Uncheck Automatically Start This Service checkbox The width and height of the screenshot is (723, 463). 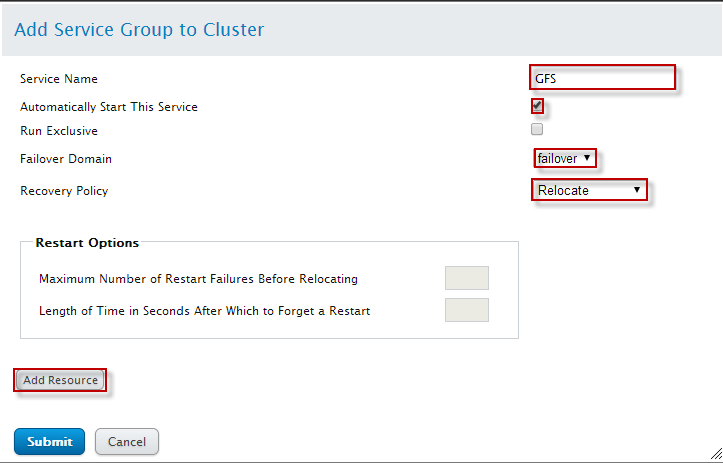tap(537, 105)
